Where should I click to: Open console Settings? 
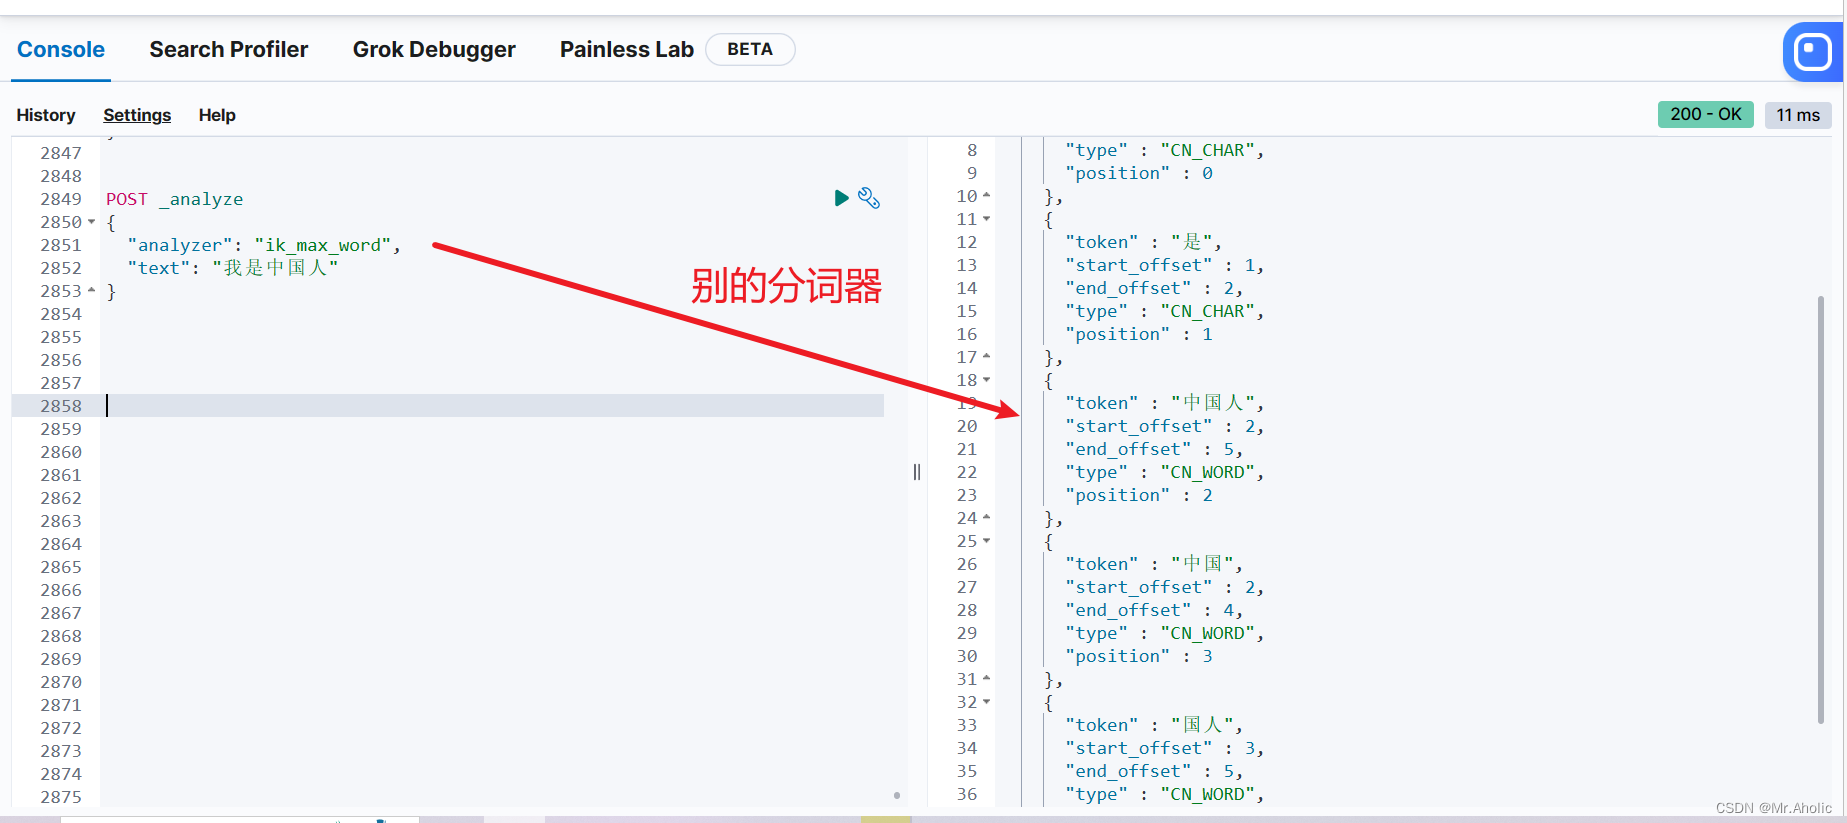(137, 115)
